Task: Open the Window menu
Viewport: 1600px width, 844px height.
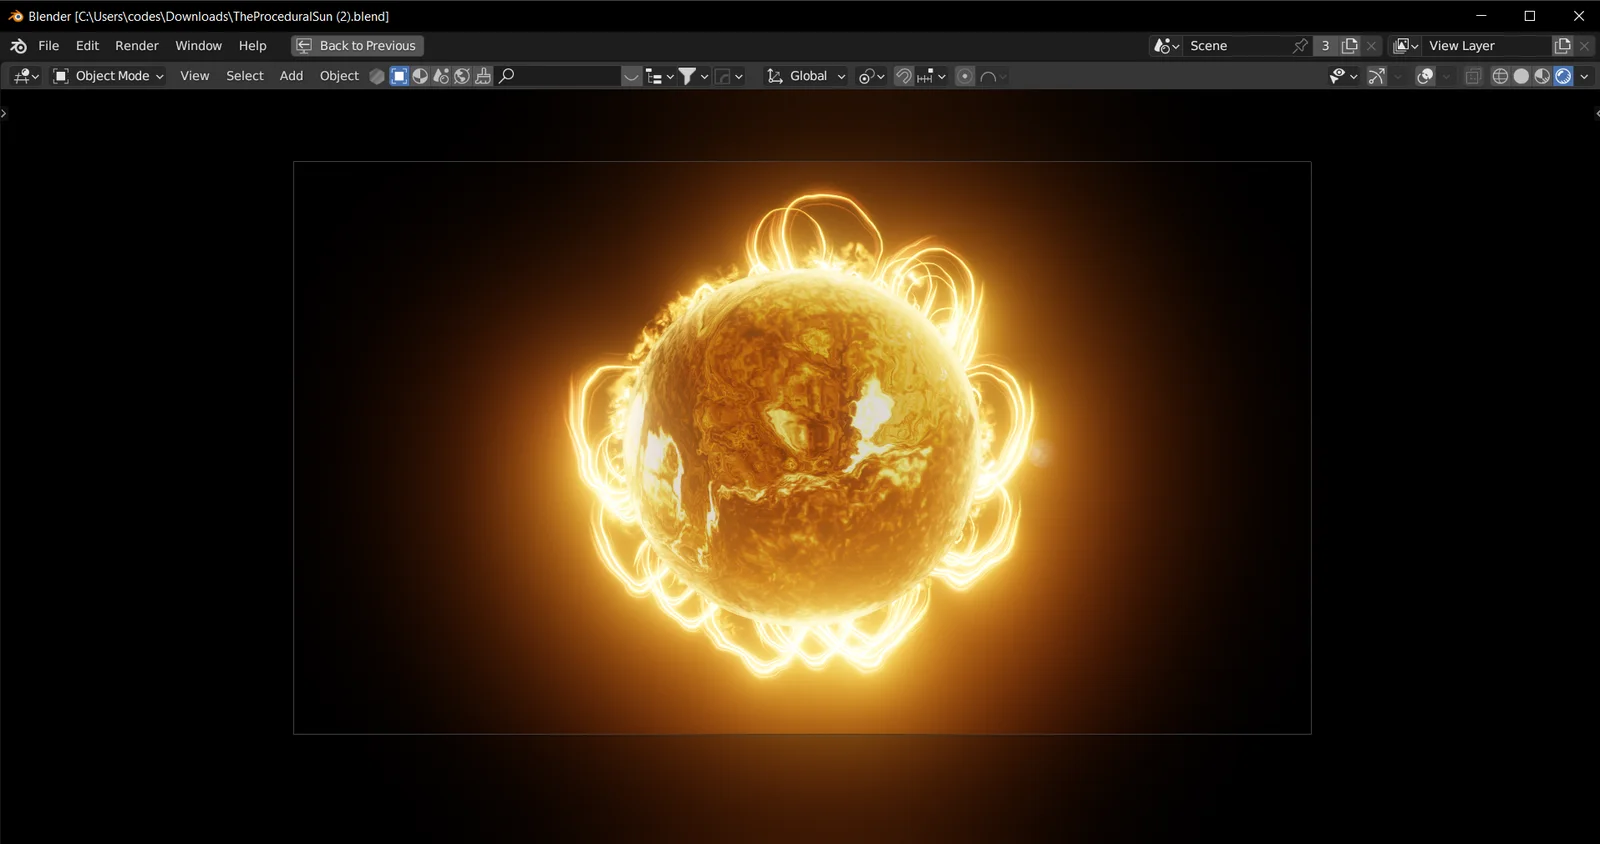Action: click(x=198, y=46)
